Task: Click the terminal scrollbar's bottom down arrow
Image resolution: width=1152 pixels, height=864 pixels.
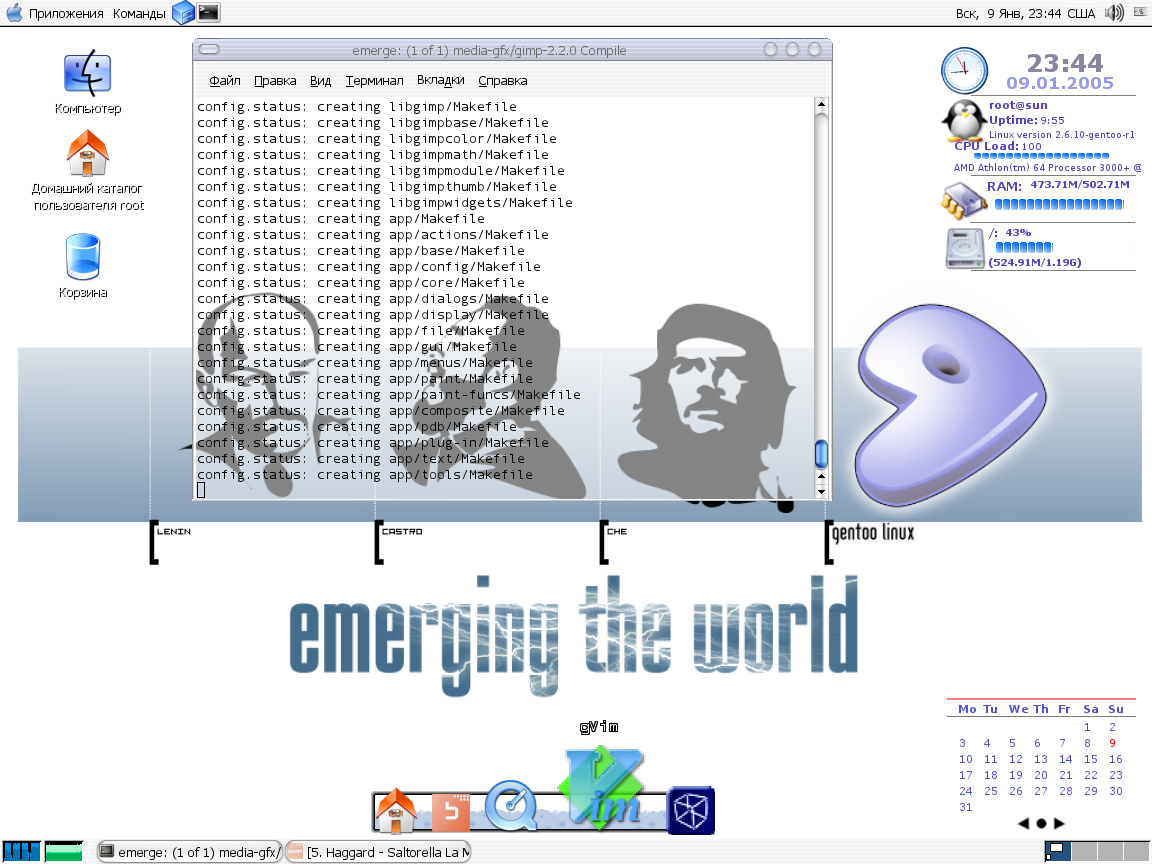Action: tap(821, 492)
